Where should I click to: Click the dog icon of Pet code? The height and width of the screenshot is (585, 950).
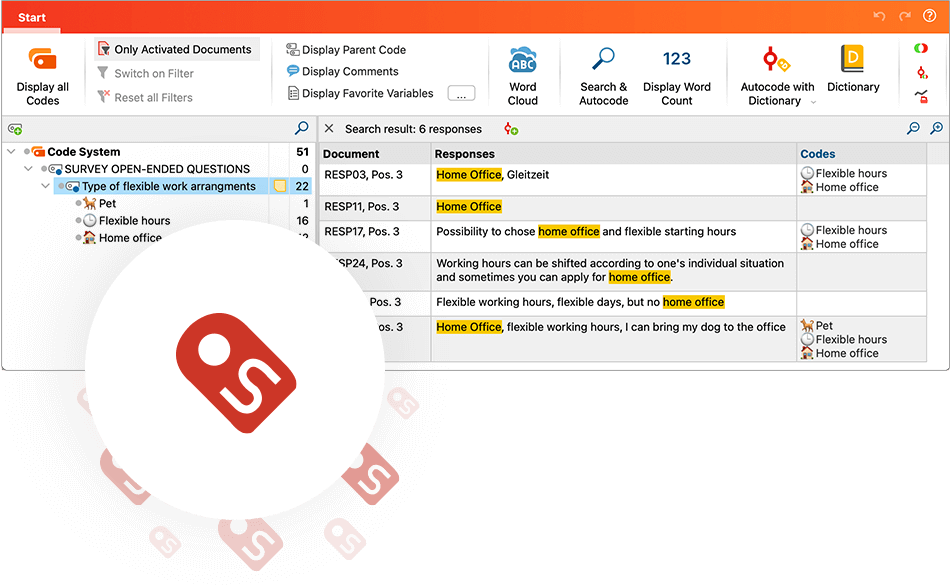coord(90,203)
